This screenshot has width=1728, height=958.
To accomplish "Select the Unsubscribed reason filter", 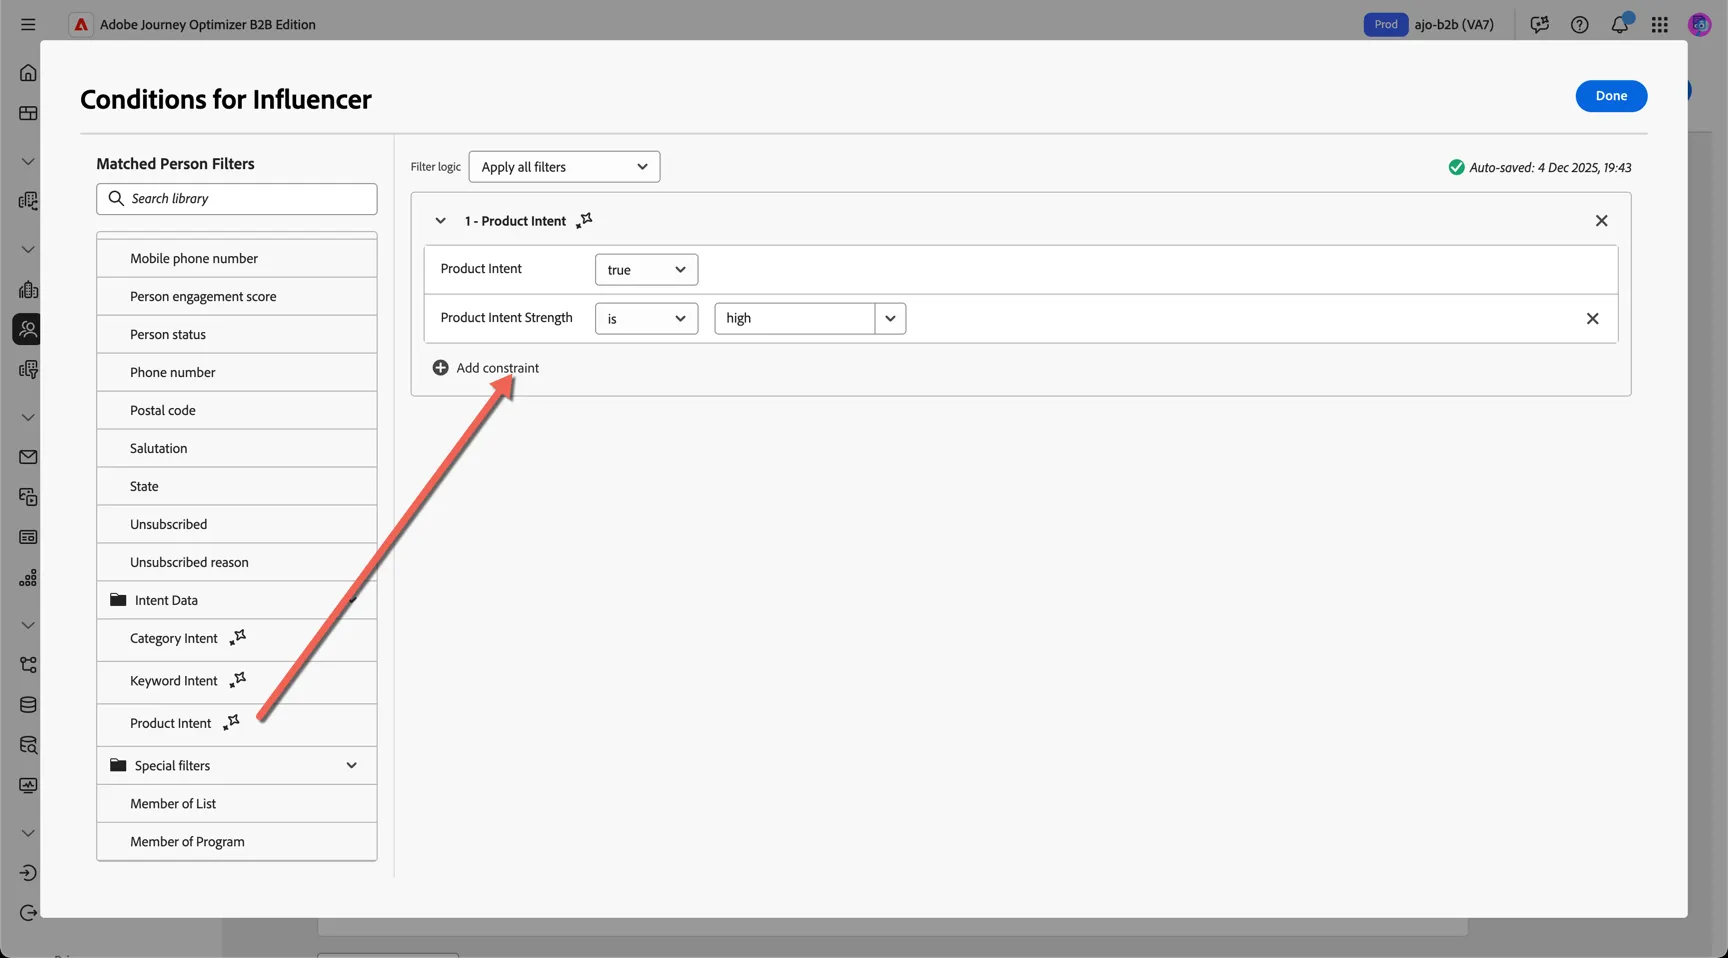I will (x=237, y=563).
